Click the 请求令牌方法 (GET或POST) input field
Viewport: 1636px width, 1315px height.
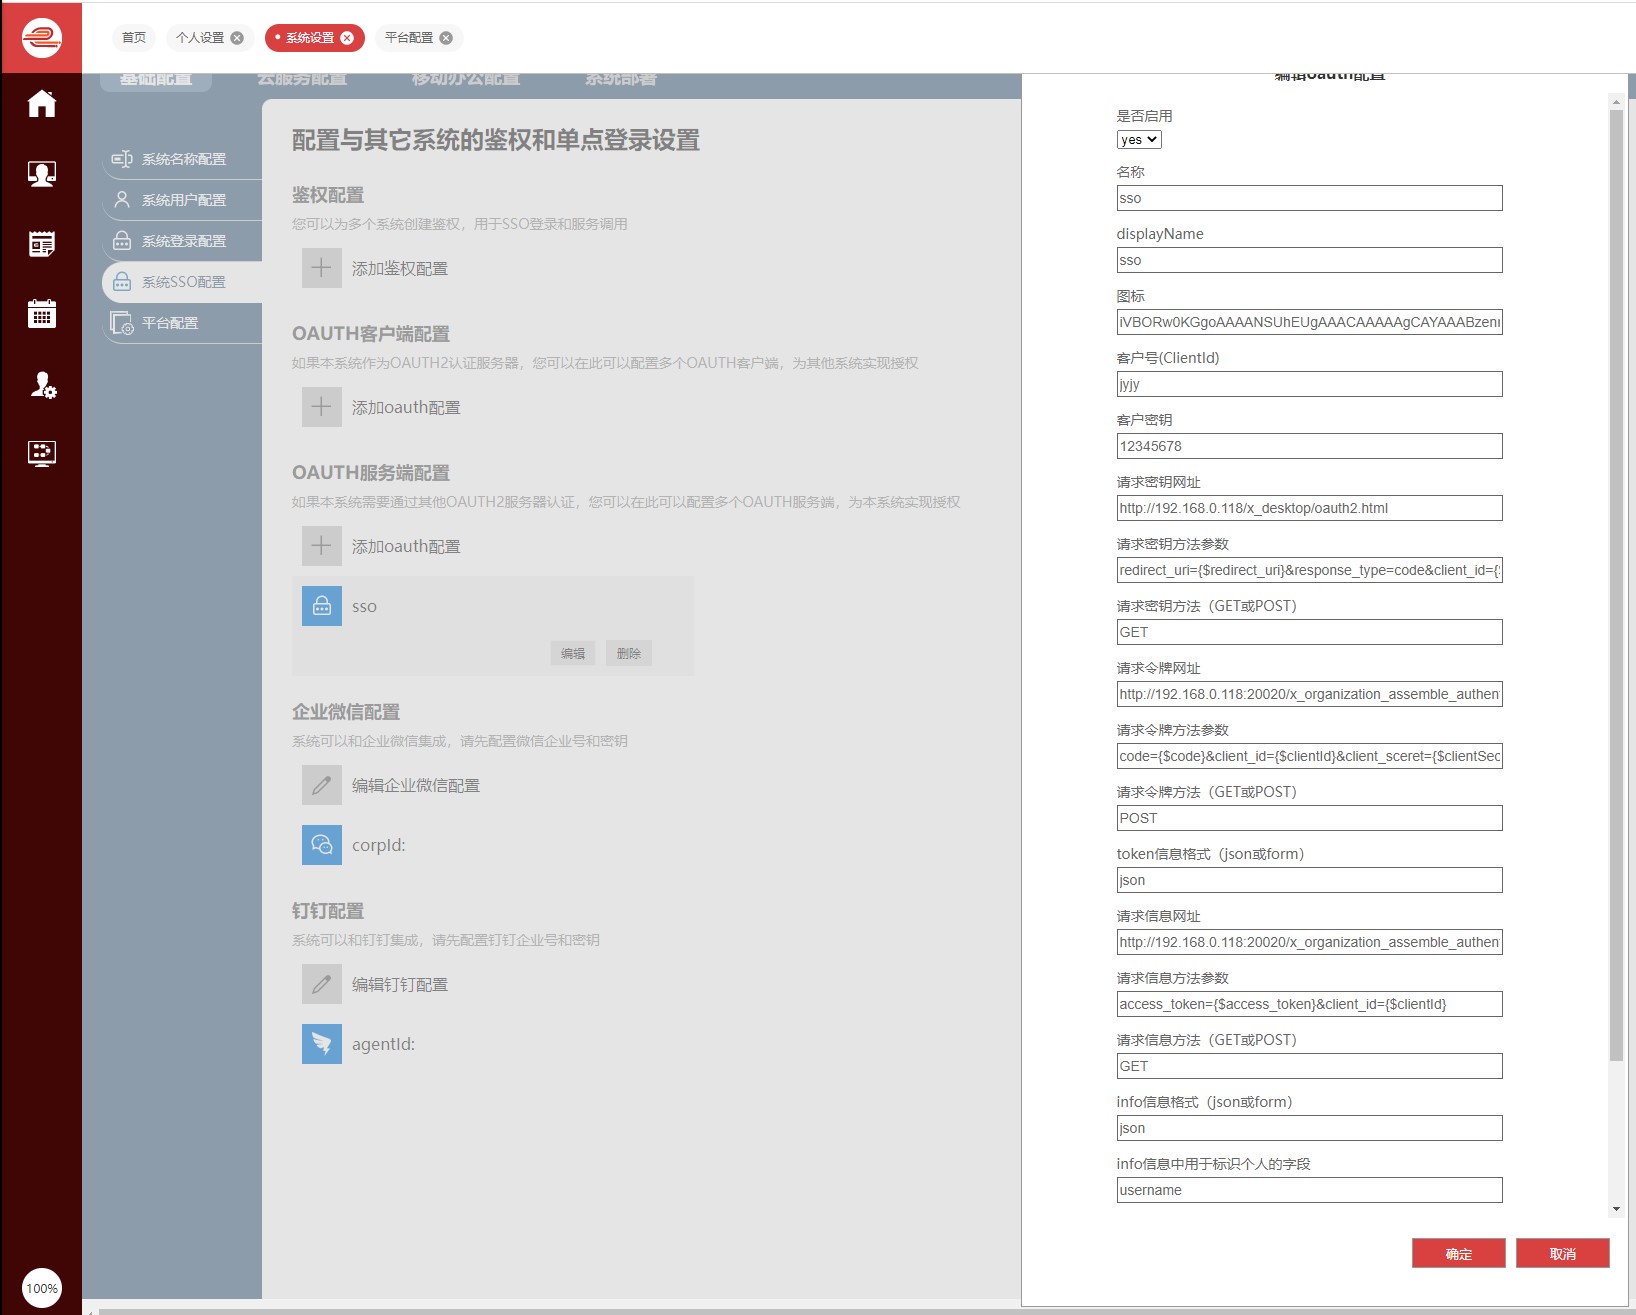tap(1309, 818)
